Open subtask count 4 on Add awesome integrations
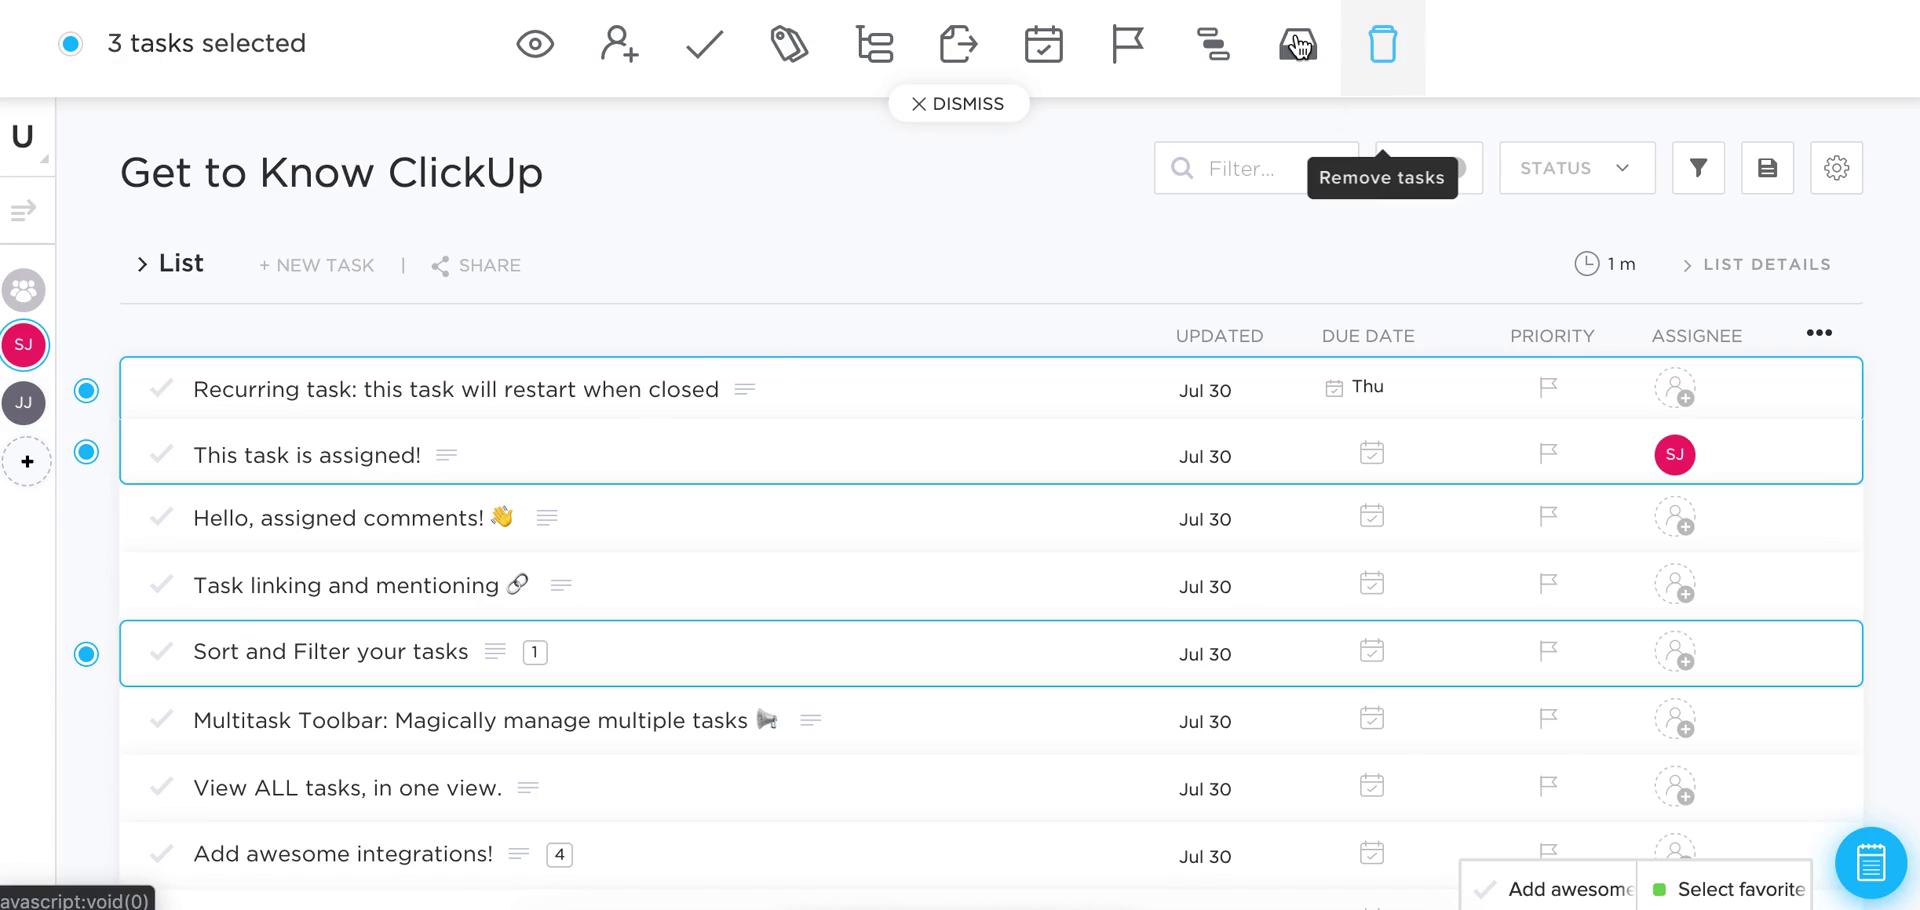This screenshot has height=910, width=1920. (560, 854)
